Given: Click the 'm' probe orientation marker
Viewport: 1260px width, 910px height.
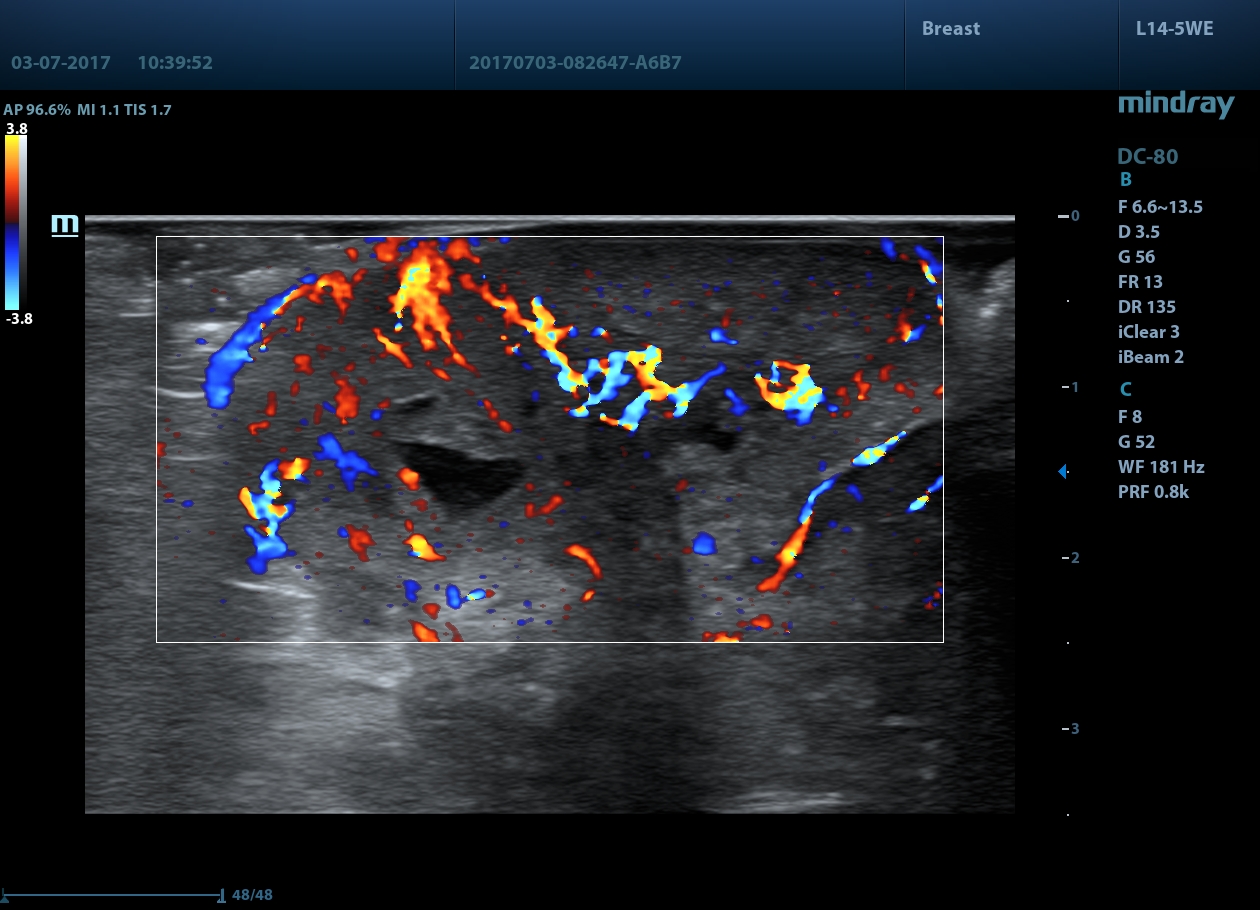Looking at the screenshot, I should [65, 225].
